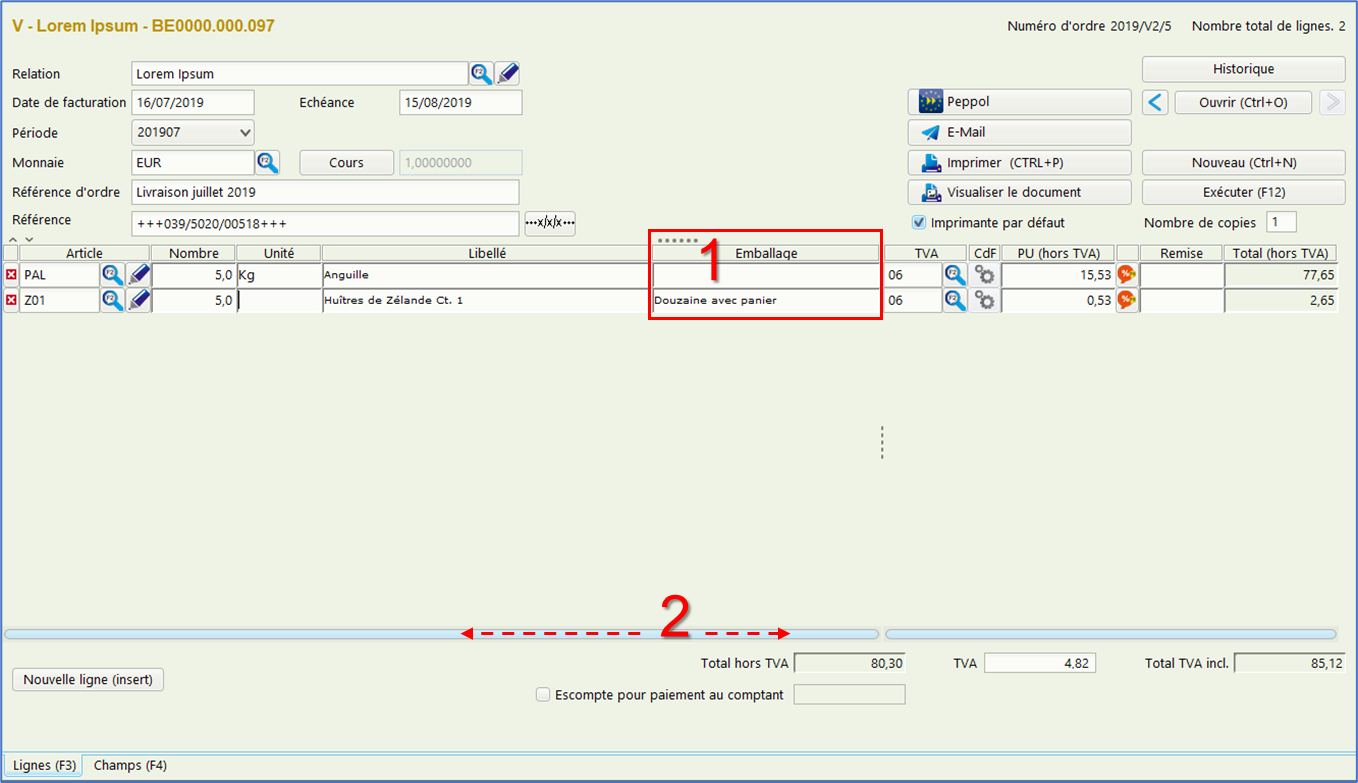Click the PU field showing 15,53
The height and width of the screenshot is (783, 1358).
[x=1058, y=274]
